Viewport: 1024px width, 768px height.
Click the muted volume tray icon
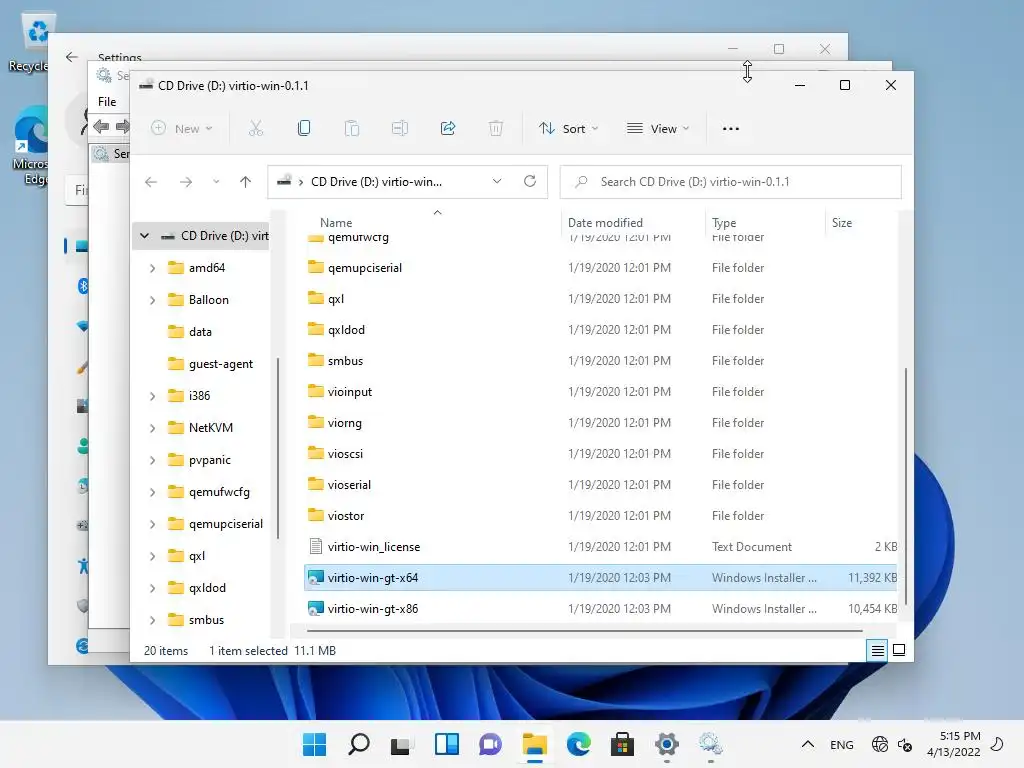pos(905,744)
